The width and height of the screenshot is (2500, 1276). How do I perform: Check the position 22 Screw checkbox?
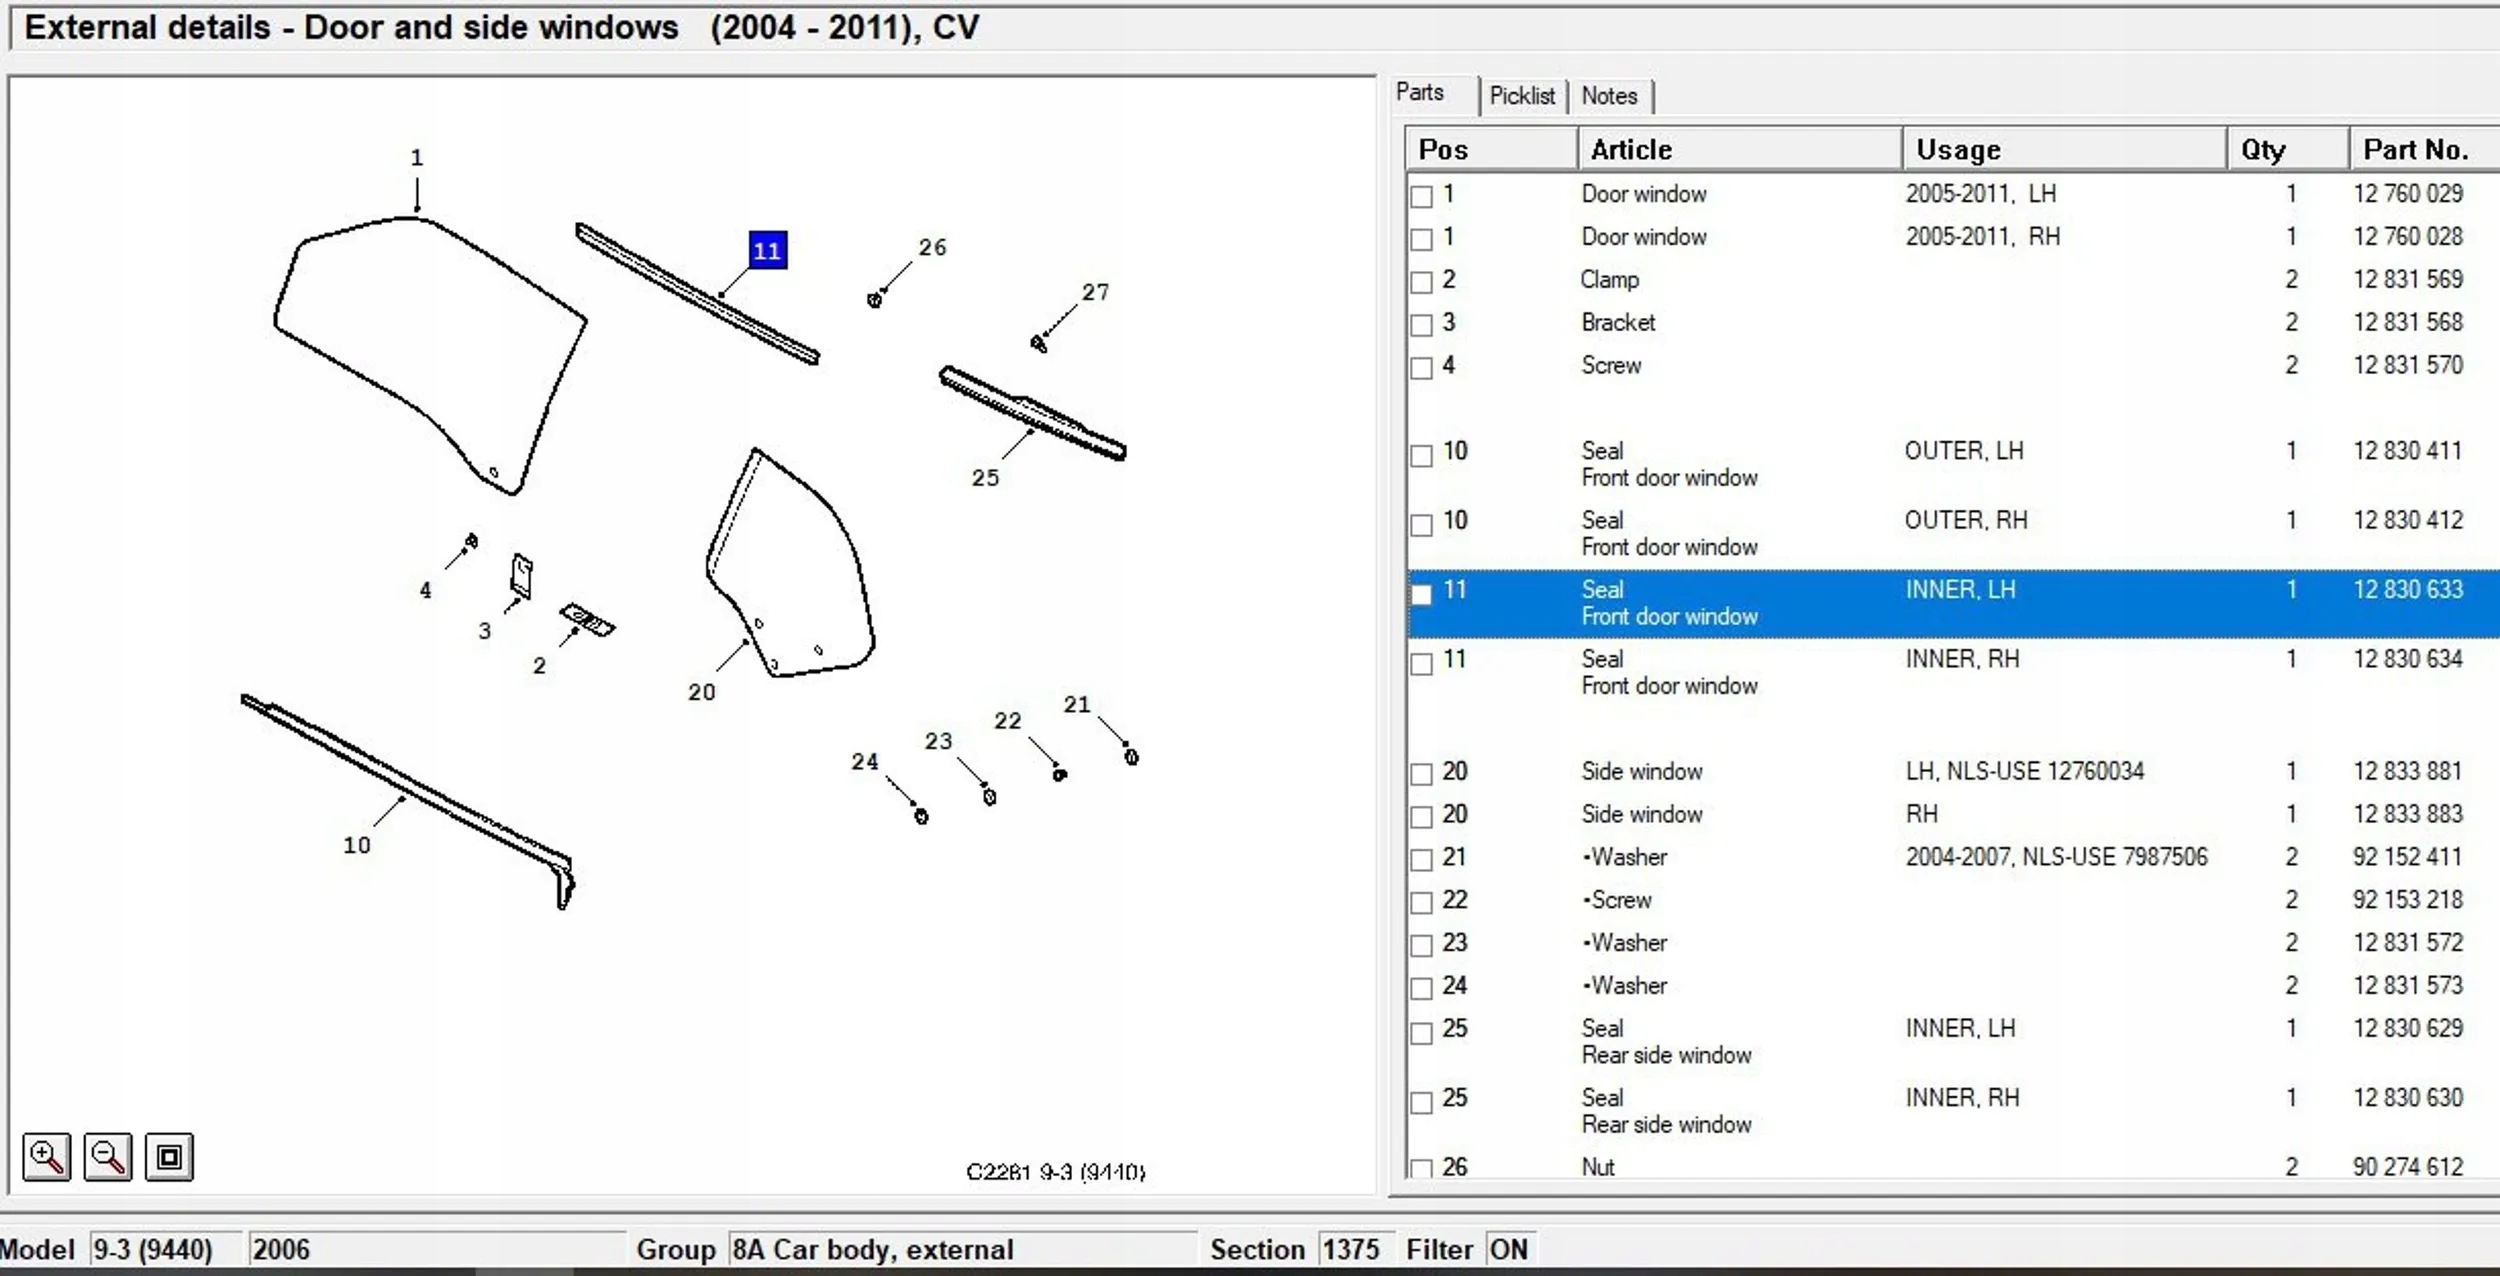(1421, 903)
